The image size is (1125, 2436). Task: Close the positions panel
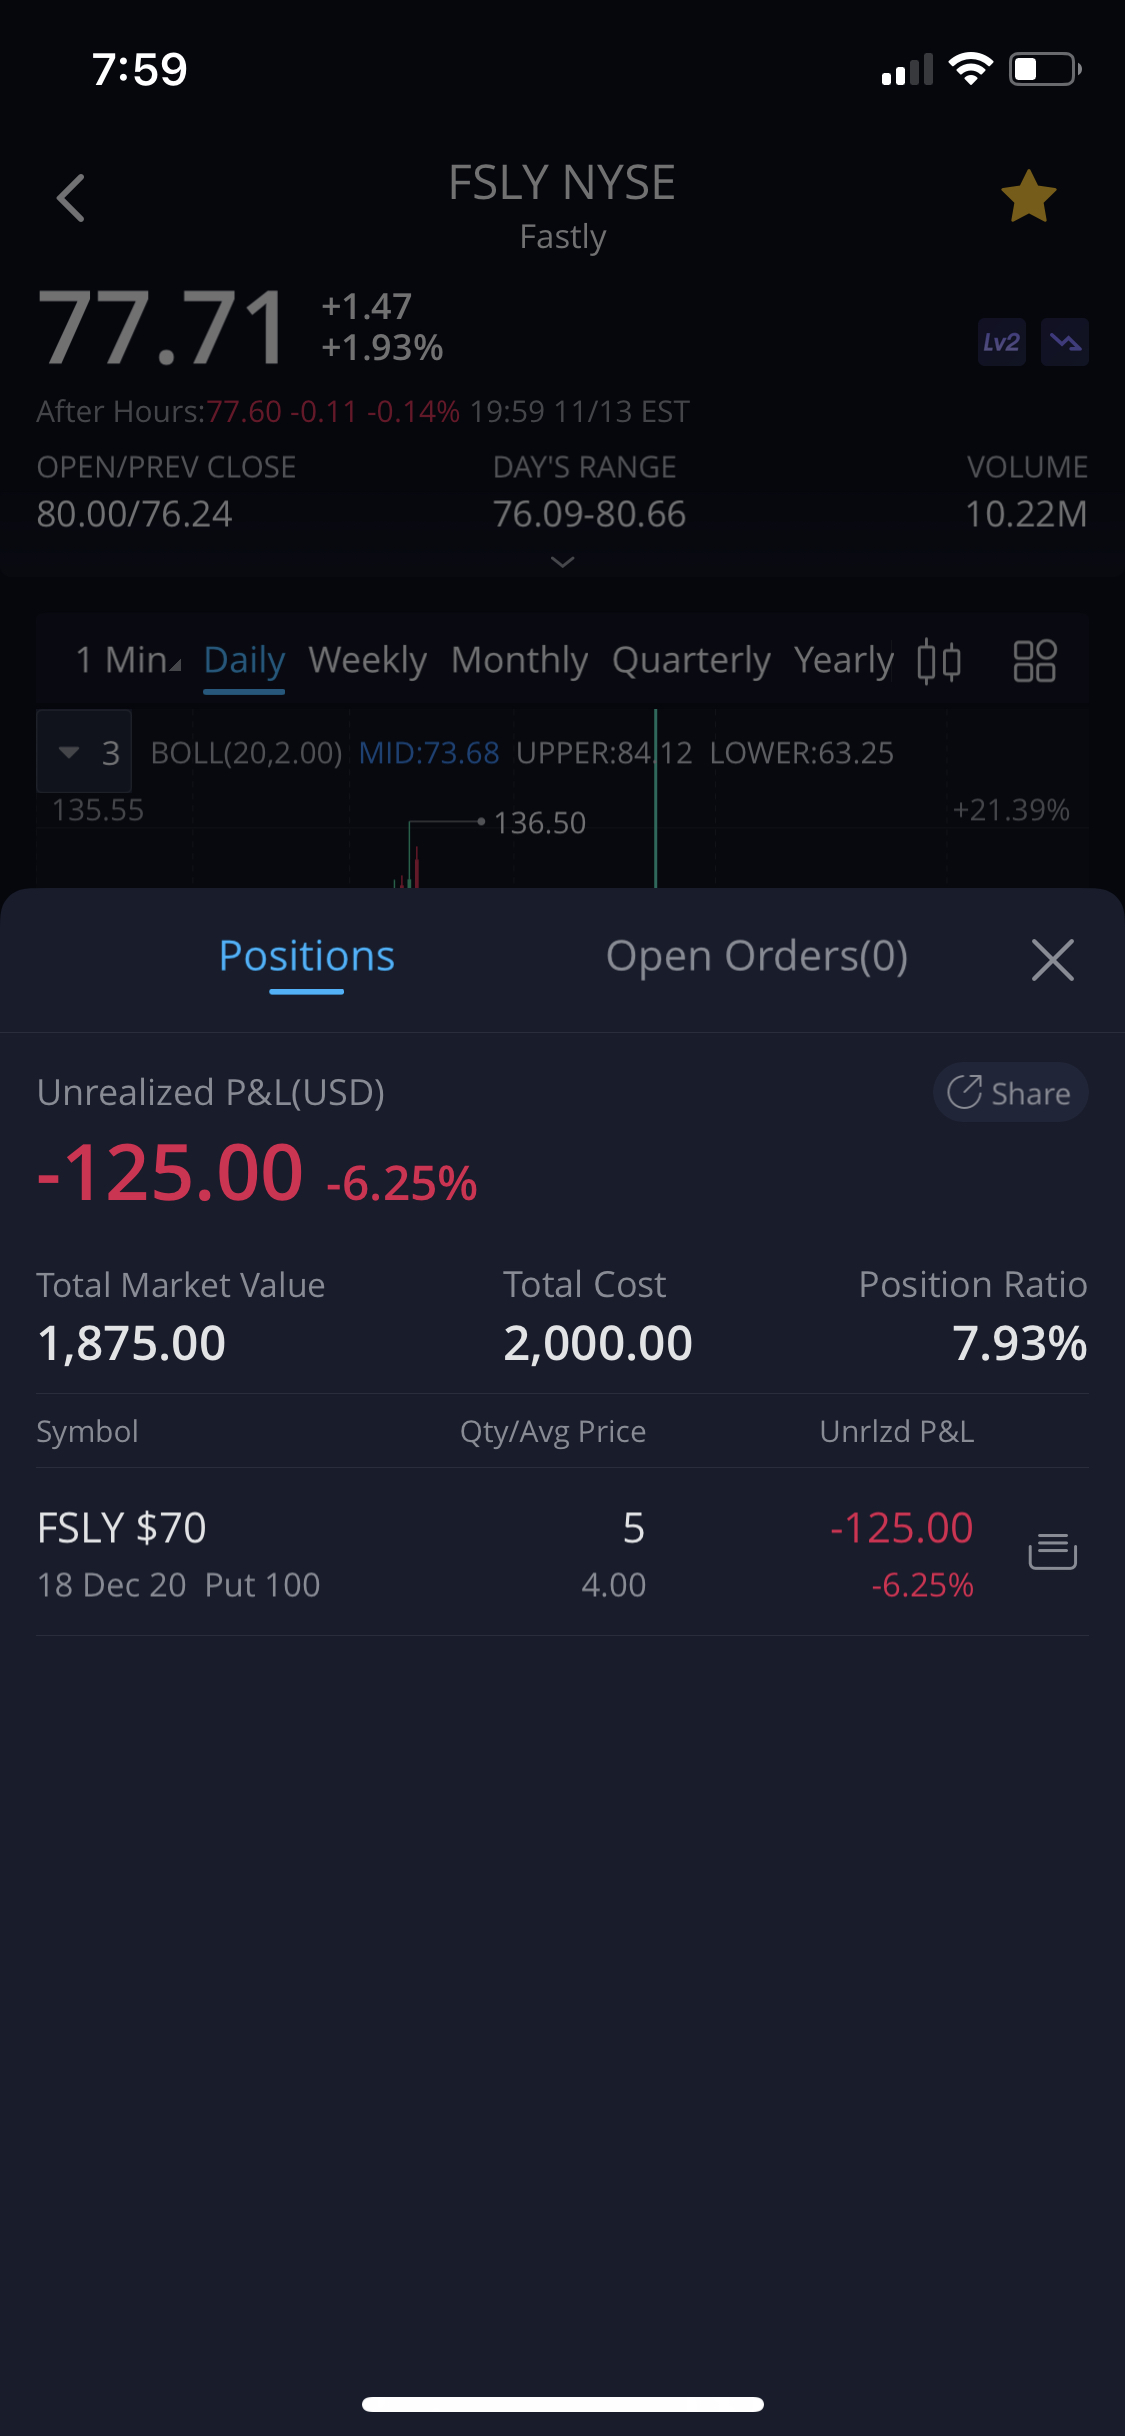1052,960
